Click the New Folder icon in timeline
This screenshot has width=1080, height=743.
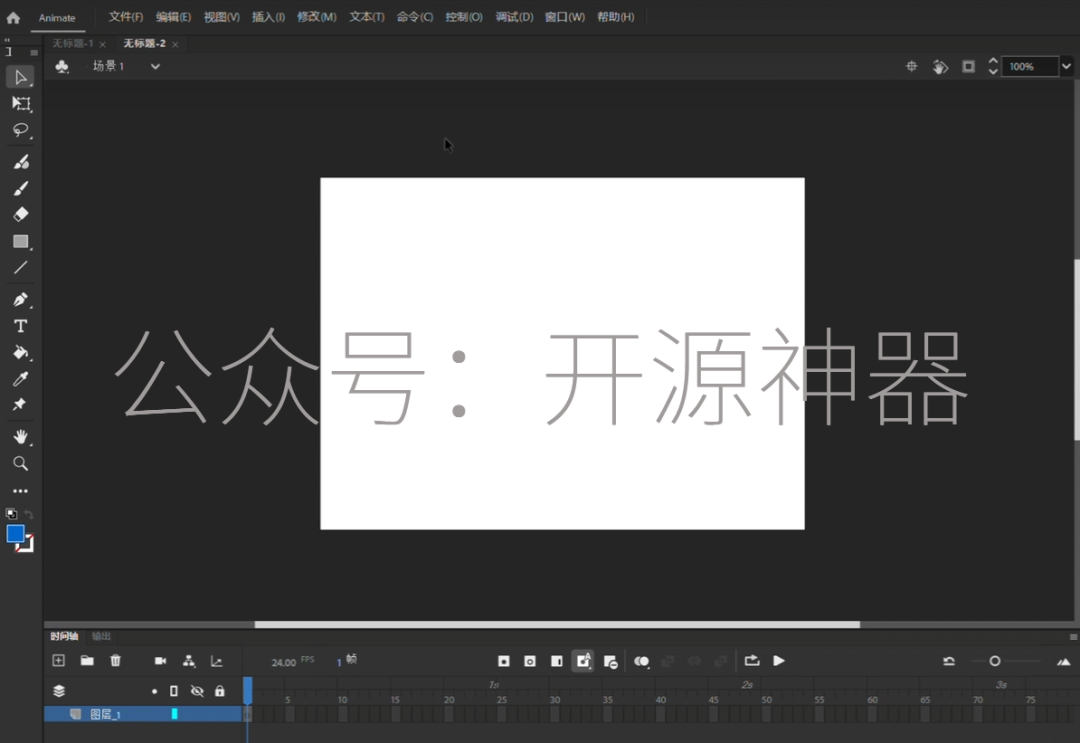pos(87,660)
